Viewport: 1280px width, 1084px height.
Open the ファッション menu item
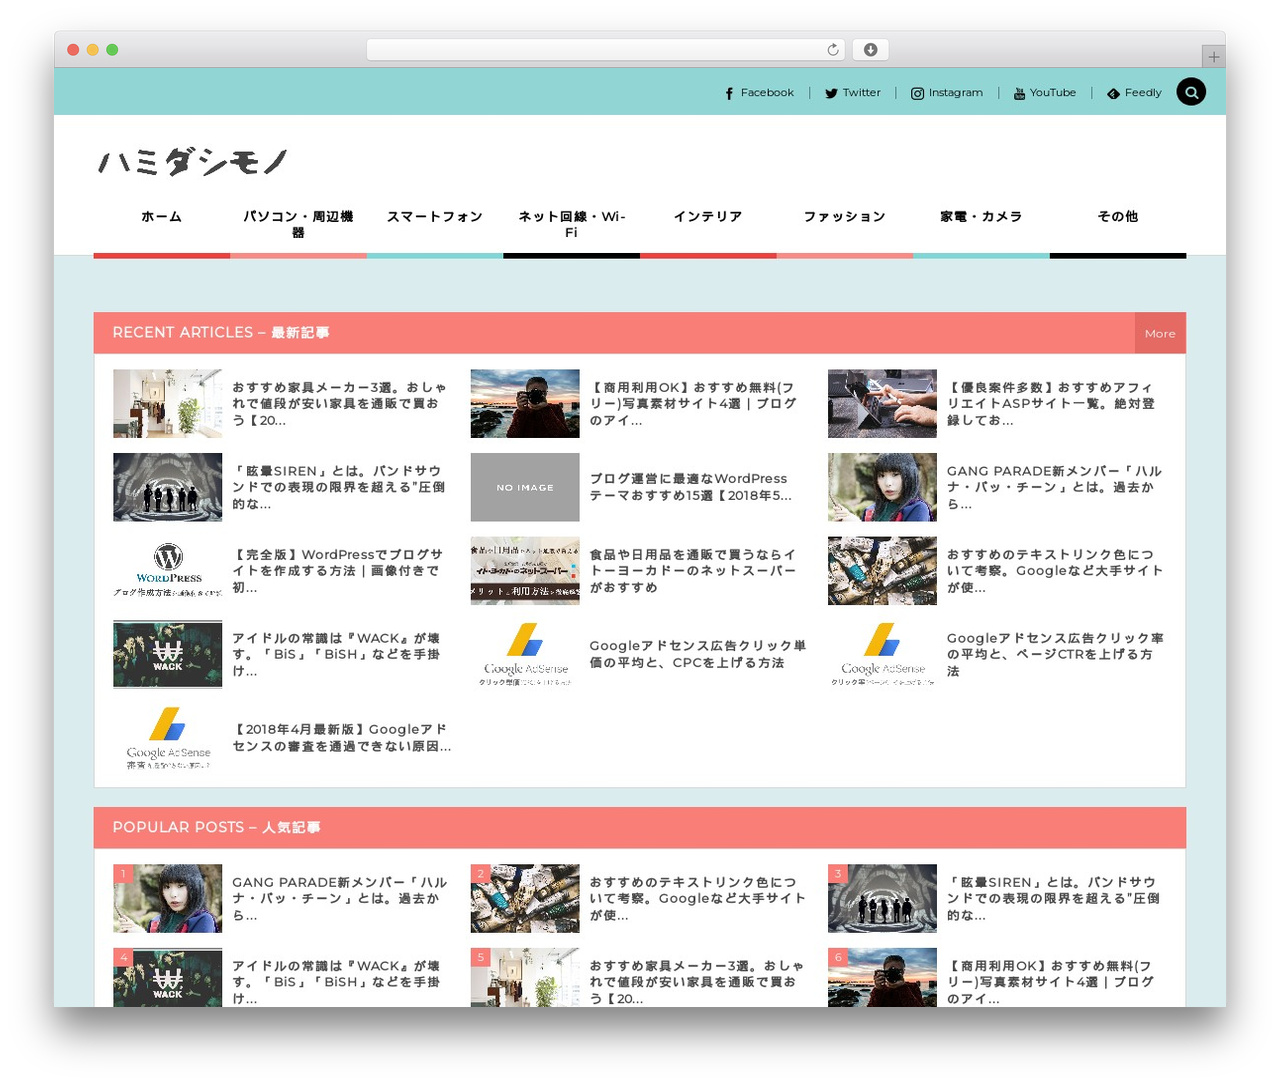tap(845, 216)
